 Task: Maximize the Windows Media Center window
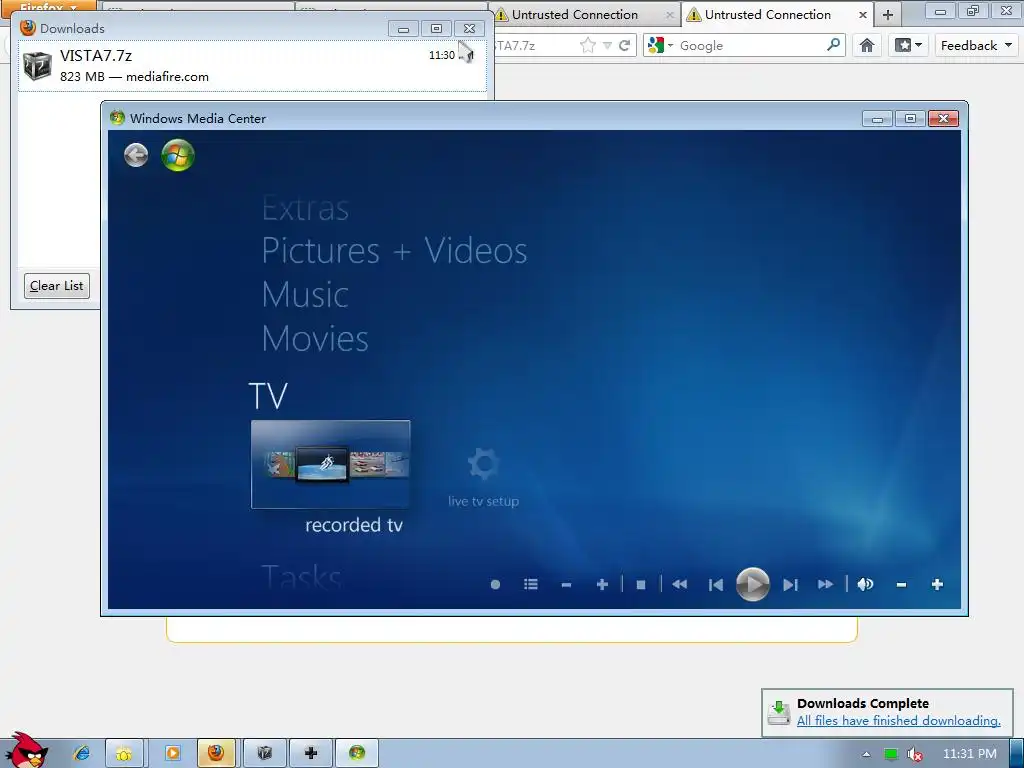910,119
